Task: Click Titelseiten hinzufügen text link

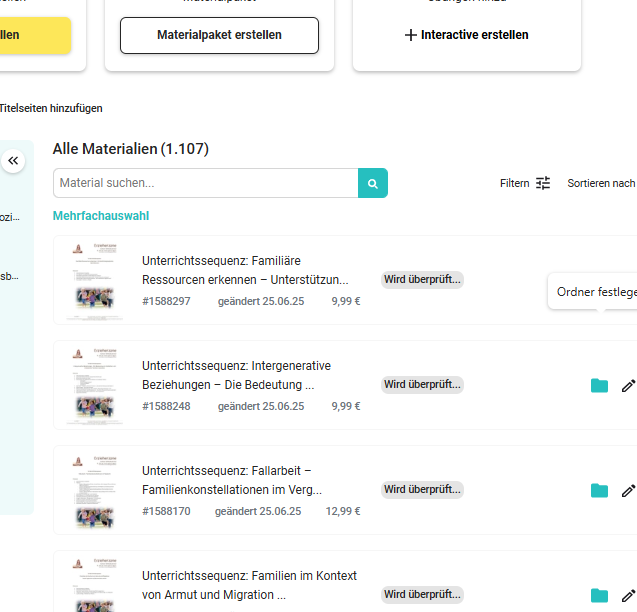Action: pyautogui.click(x=51, y=109)
